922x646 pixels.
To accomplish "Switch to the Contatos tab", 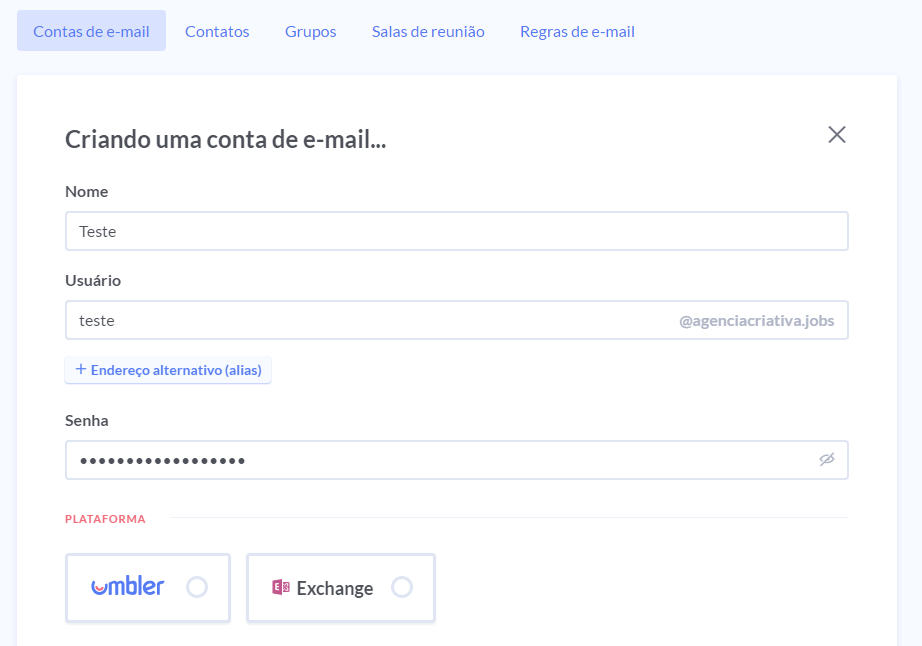I will pos(217,31).
